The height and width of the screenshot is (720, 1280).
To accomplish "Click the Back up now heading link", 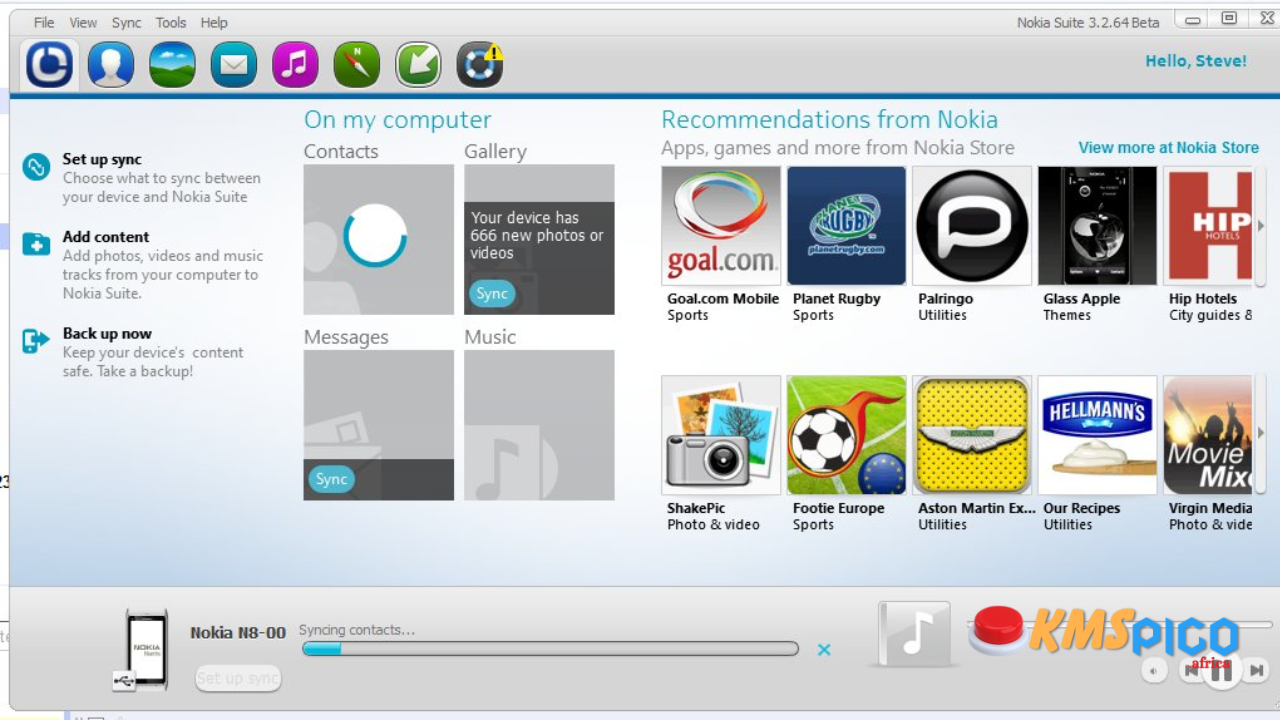I will pyautogui.click(x=107, y=334).
